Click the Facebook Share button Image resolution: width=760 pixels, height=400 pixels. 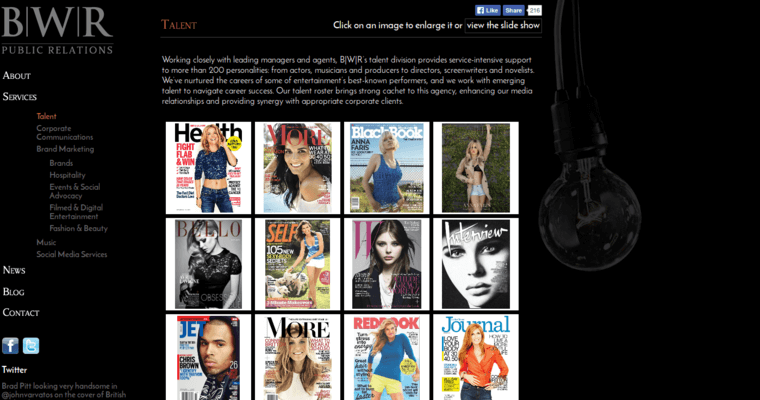click(513, 10)
